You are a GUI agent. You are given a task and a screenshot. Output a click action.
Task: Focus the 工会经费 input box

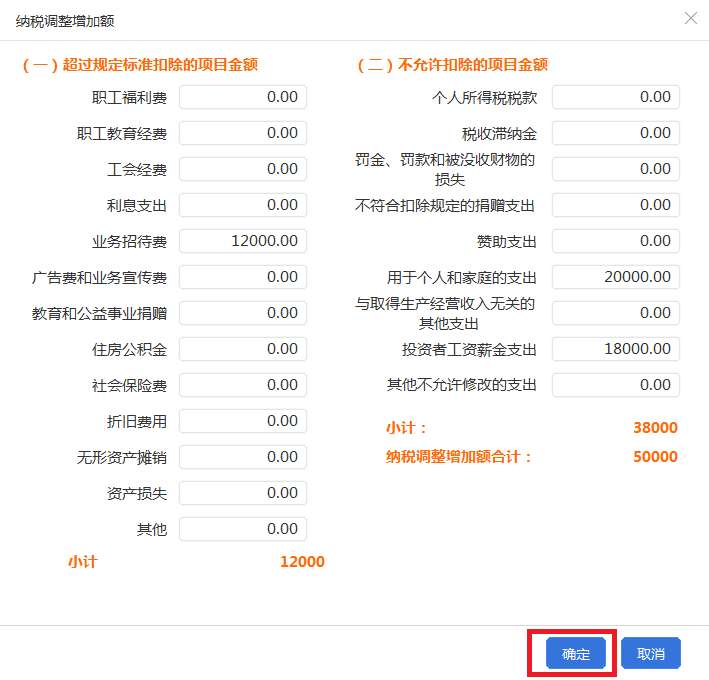(x=243, y=169)
